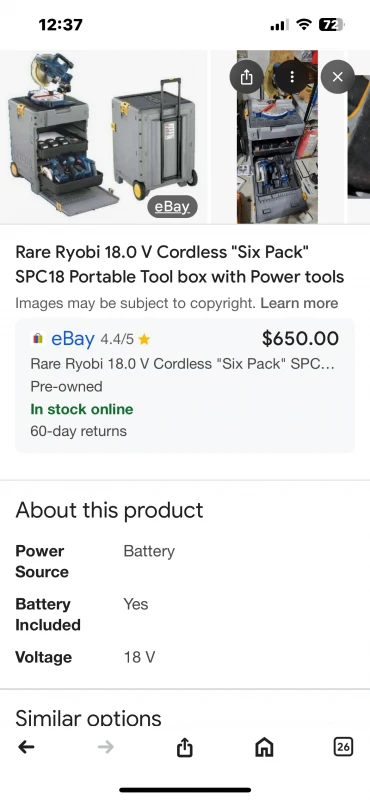Tap the In stock online label
The image size is (370, 800).
82,409
